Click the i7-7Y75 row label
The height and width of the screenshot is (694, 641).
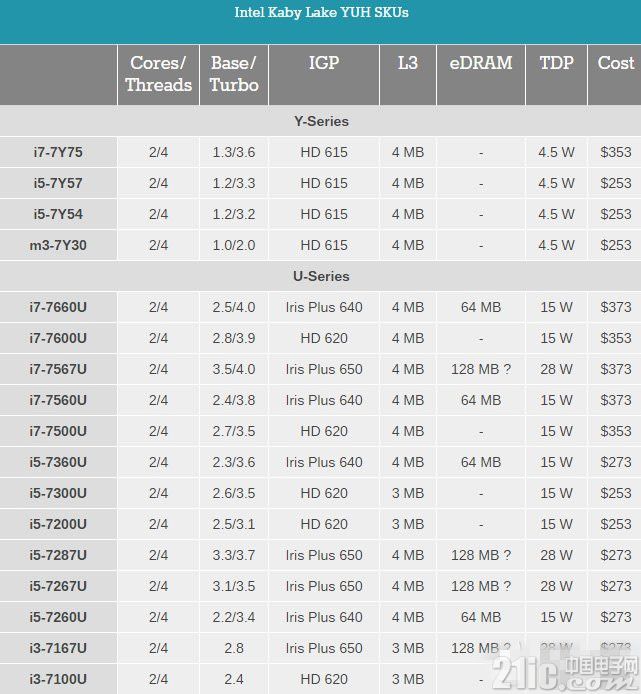point(58,152)
